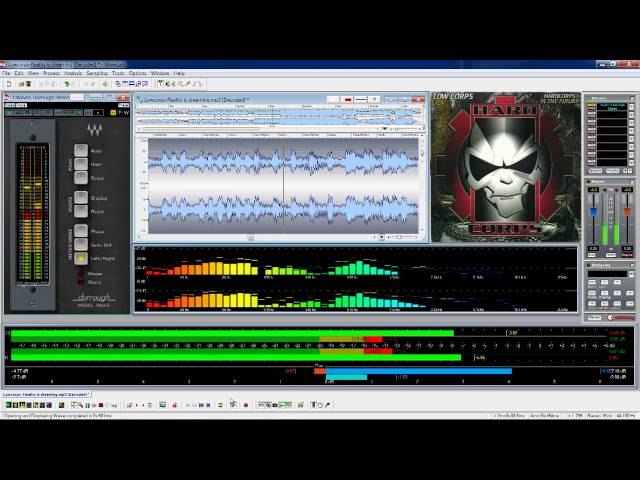Click the red button under the right master fader
The height and width of the screenshot is (480, 640).
pyautogui.click(x=627, y=255)
